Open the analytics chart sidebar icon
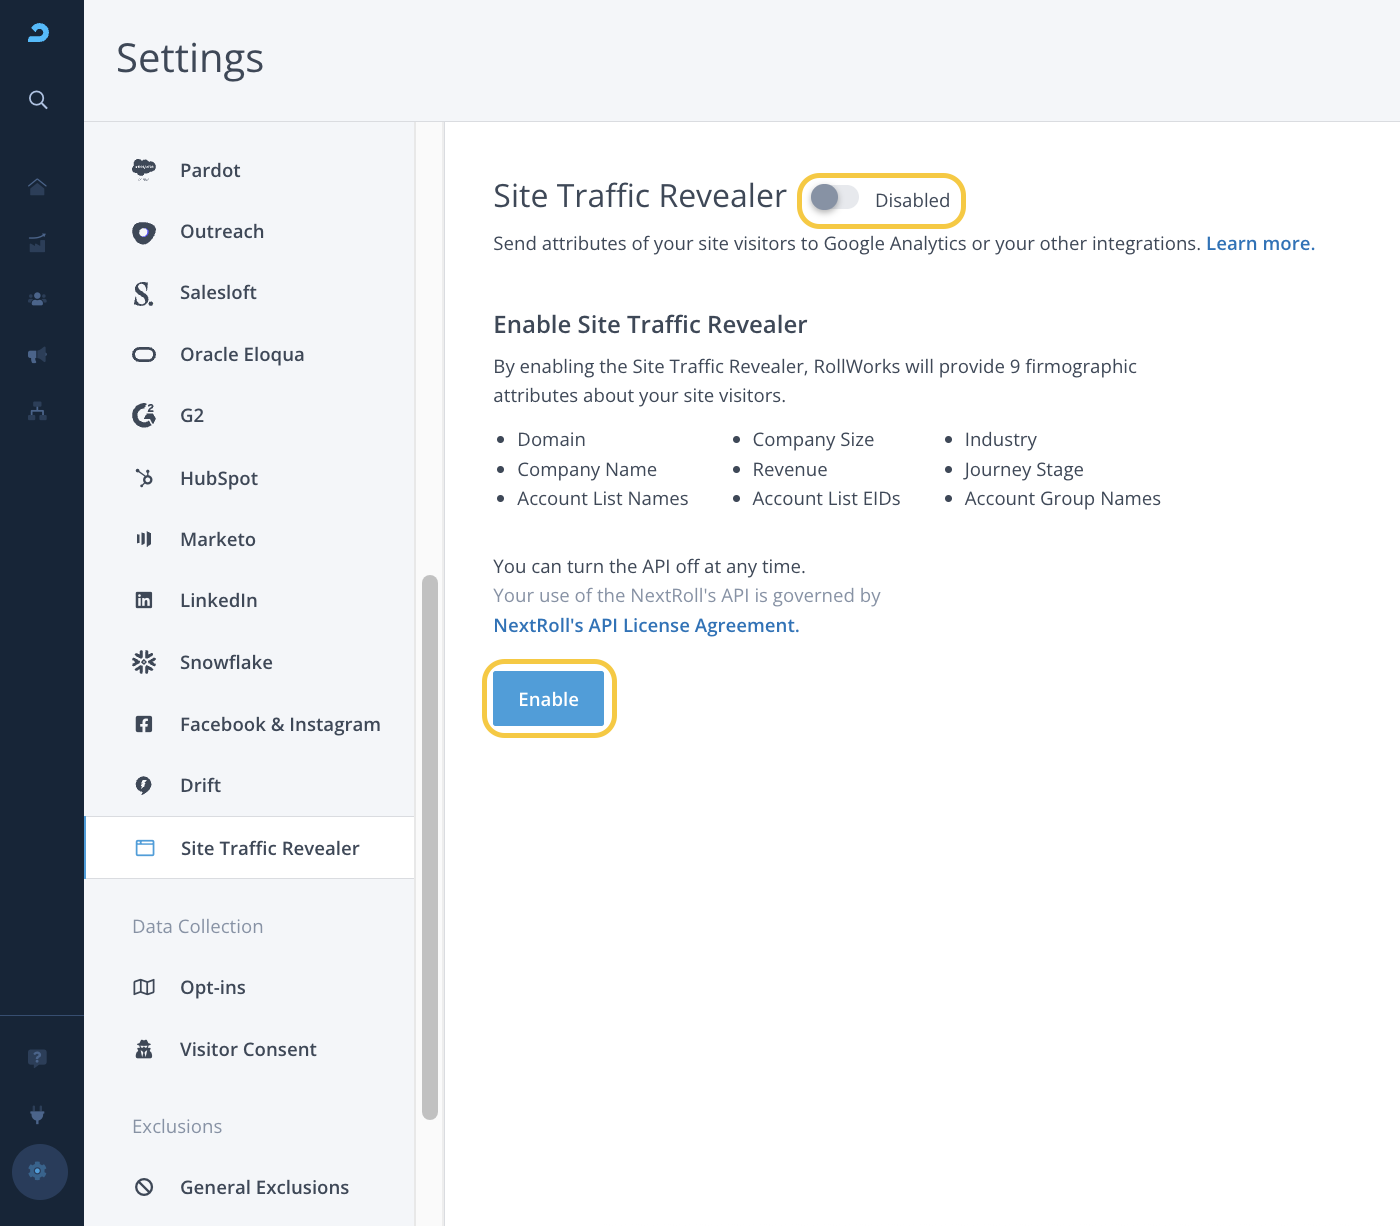This screenshot has width=1400, height=1226. point(38,243)
